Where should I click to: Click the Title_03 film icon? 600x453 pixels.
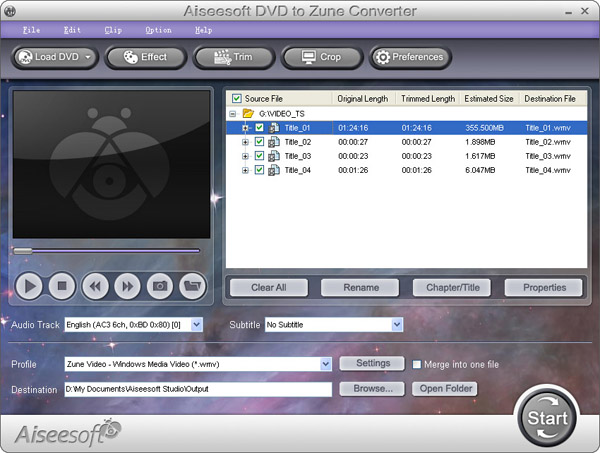click(x=273, y=156)
